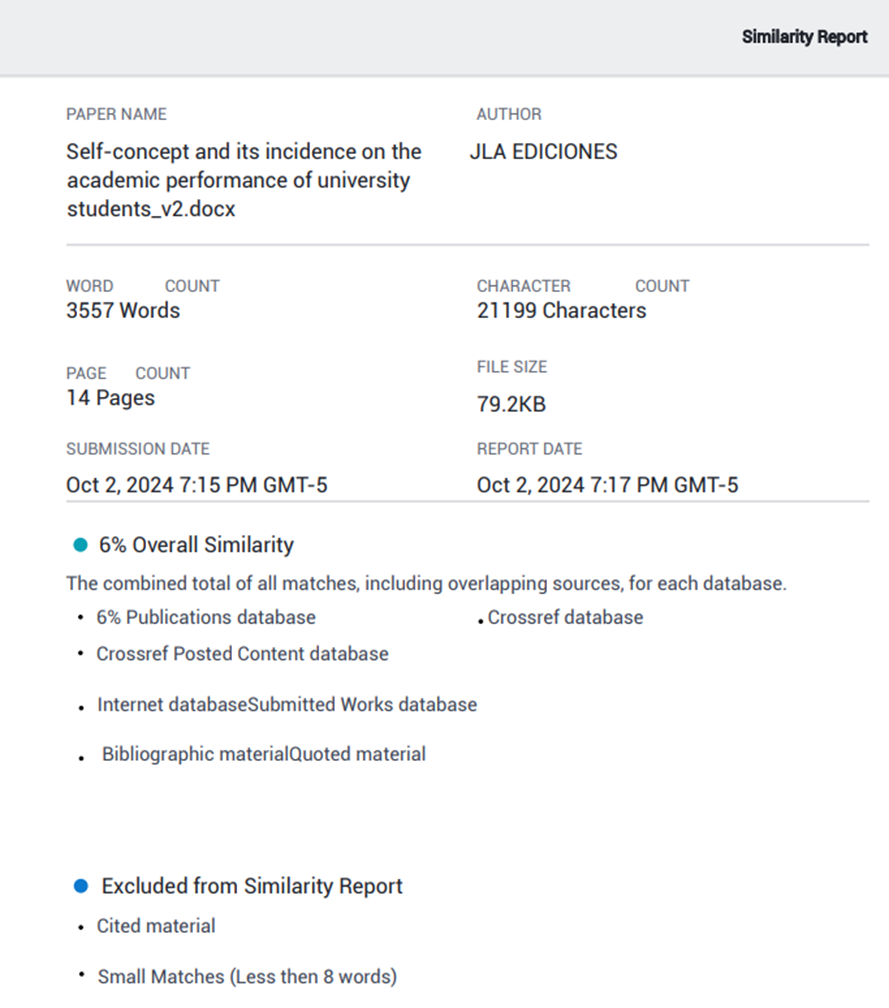Click the teal dot beside Overall Similarity

pyautogui.click(x=81, y=545)
